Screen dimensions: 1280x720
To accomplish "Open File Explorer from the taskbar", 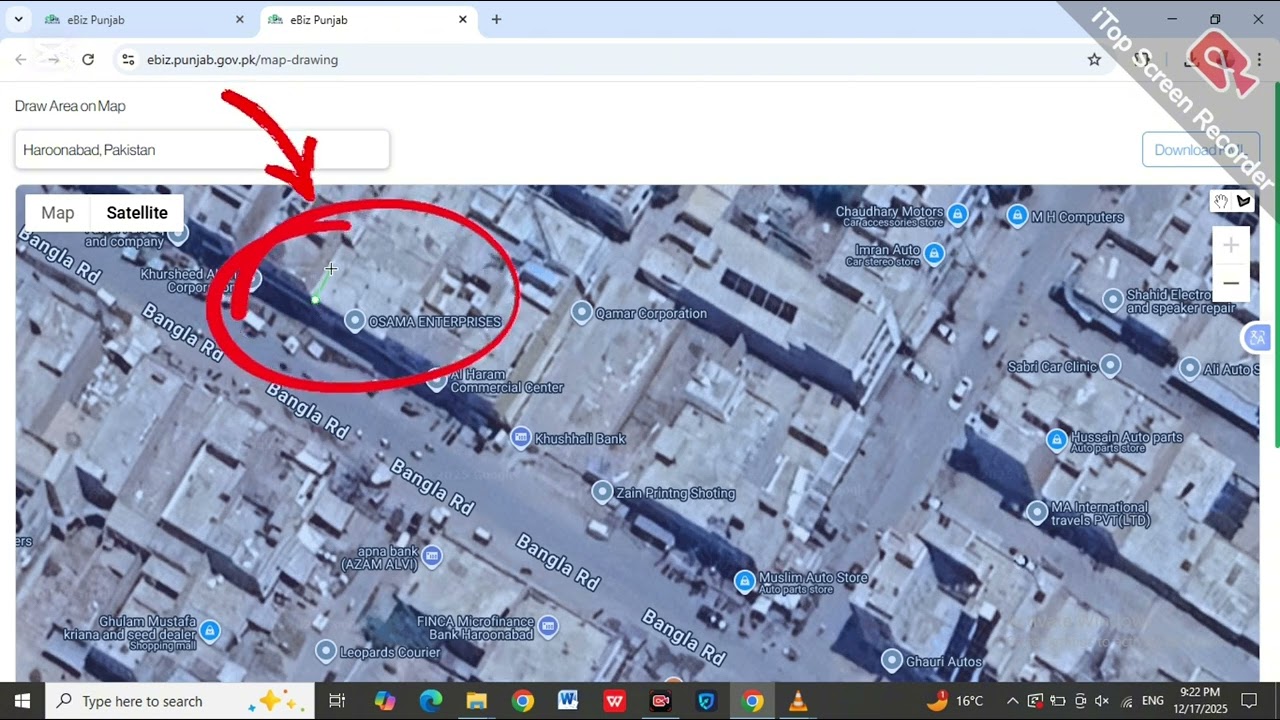I will point(477,701).
